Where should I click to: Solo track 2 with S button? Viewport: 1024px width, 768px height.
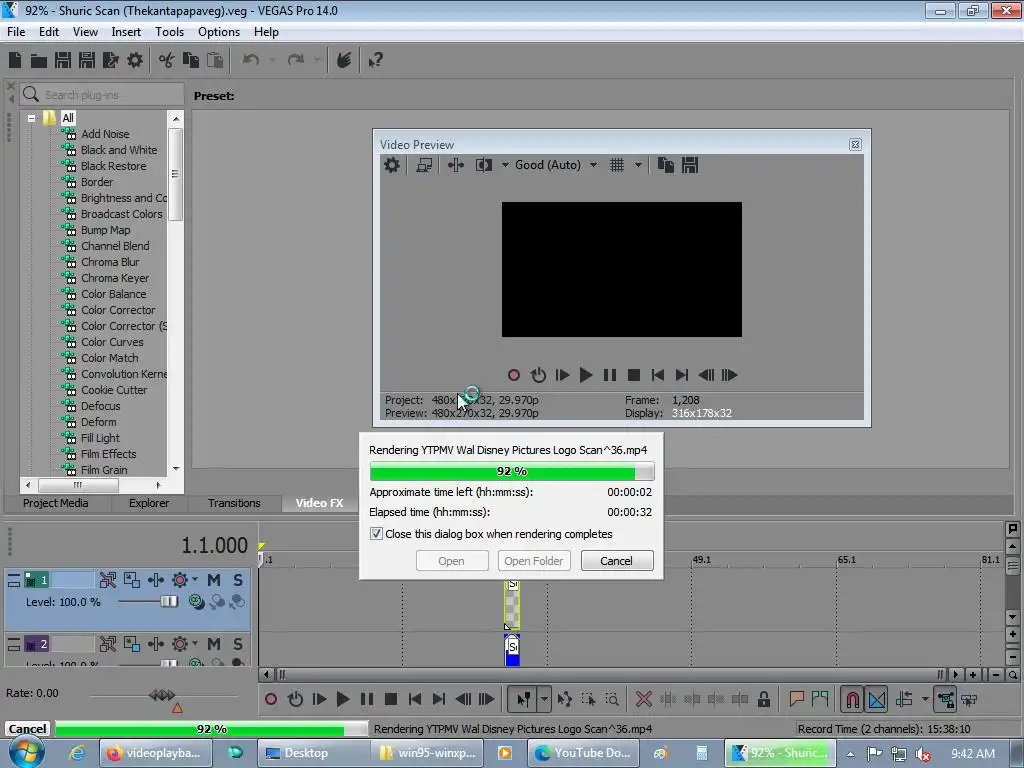[238, 644]
